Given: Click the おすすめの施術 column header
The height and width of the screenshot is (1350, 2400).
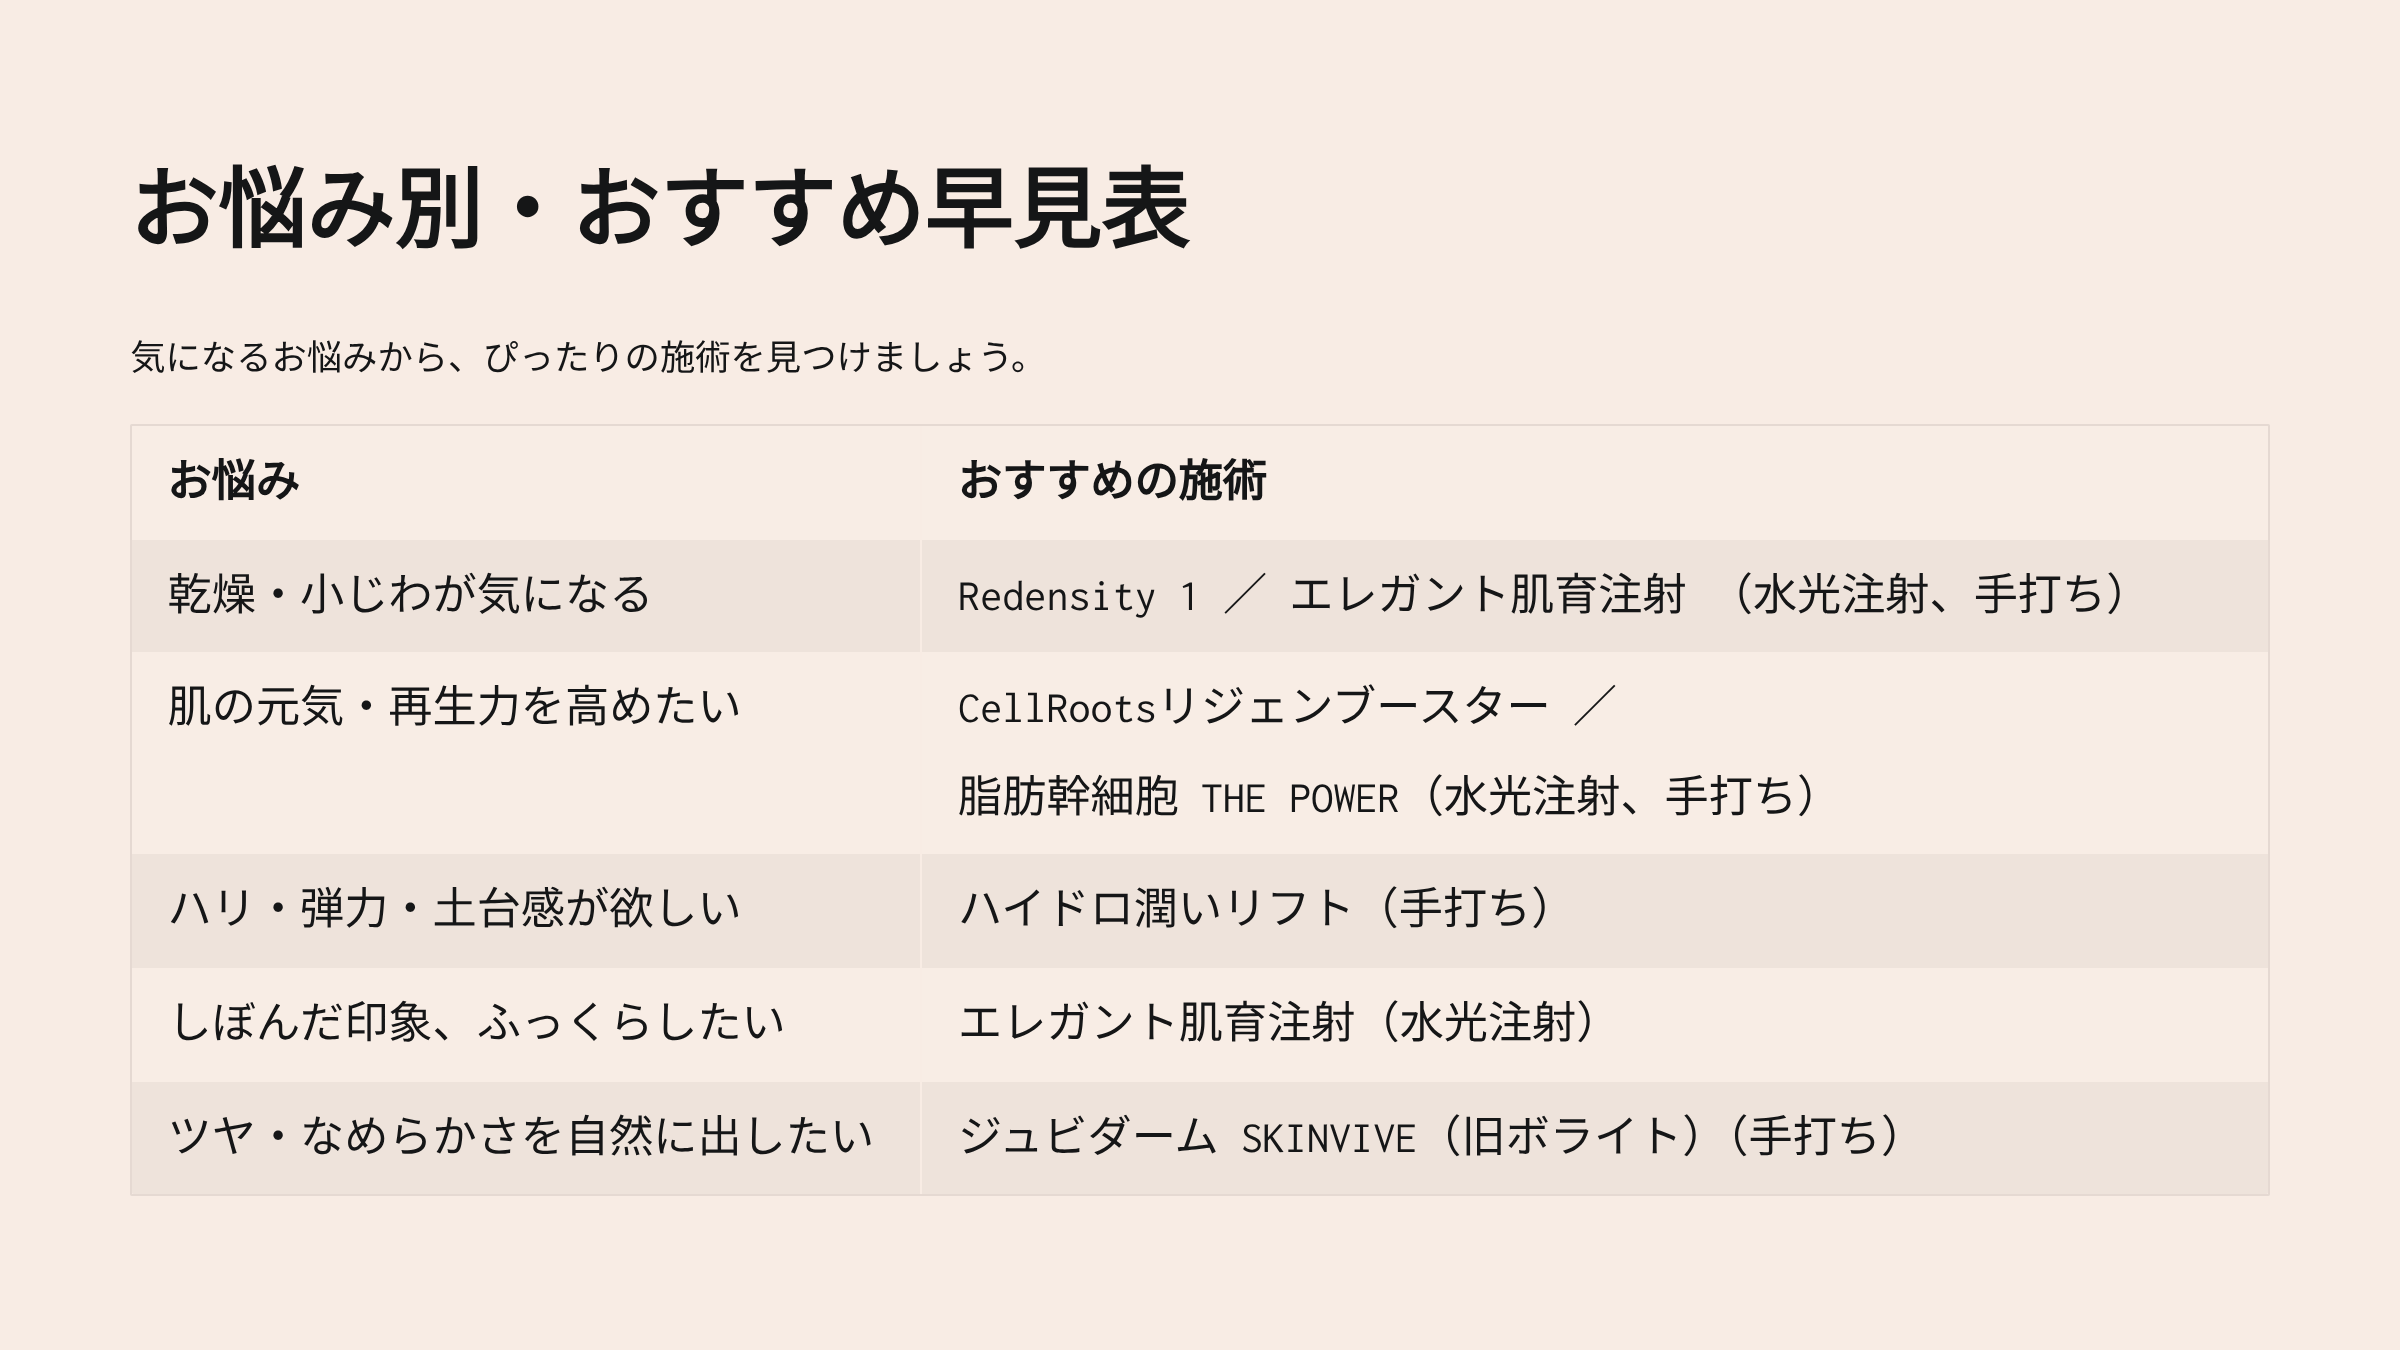Looking at the screenshot, I should click(x=1112, y=481).
